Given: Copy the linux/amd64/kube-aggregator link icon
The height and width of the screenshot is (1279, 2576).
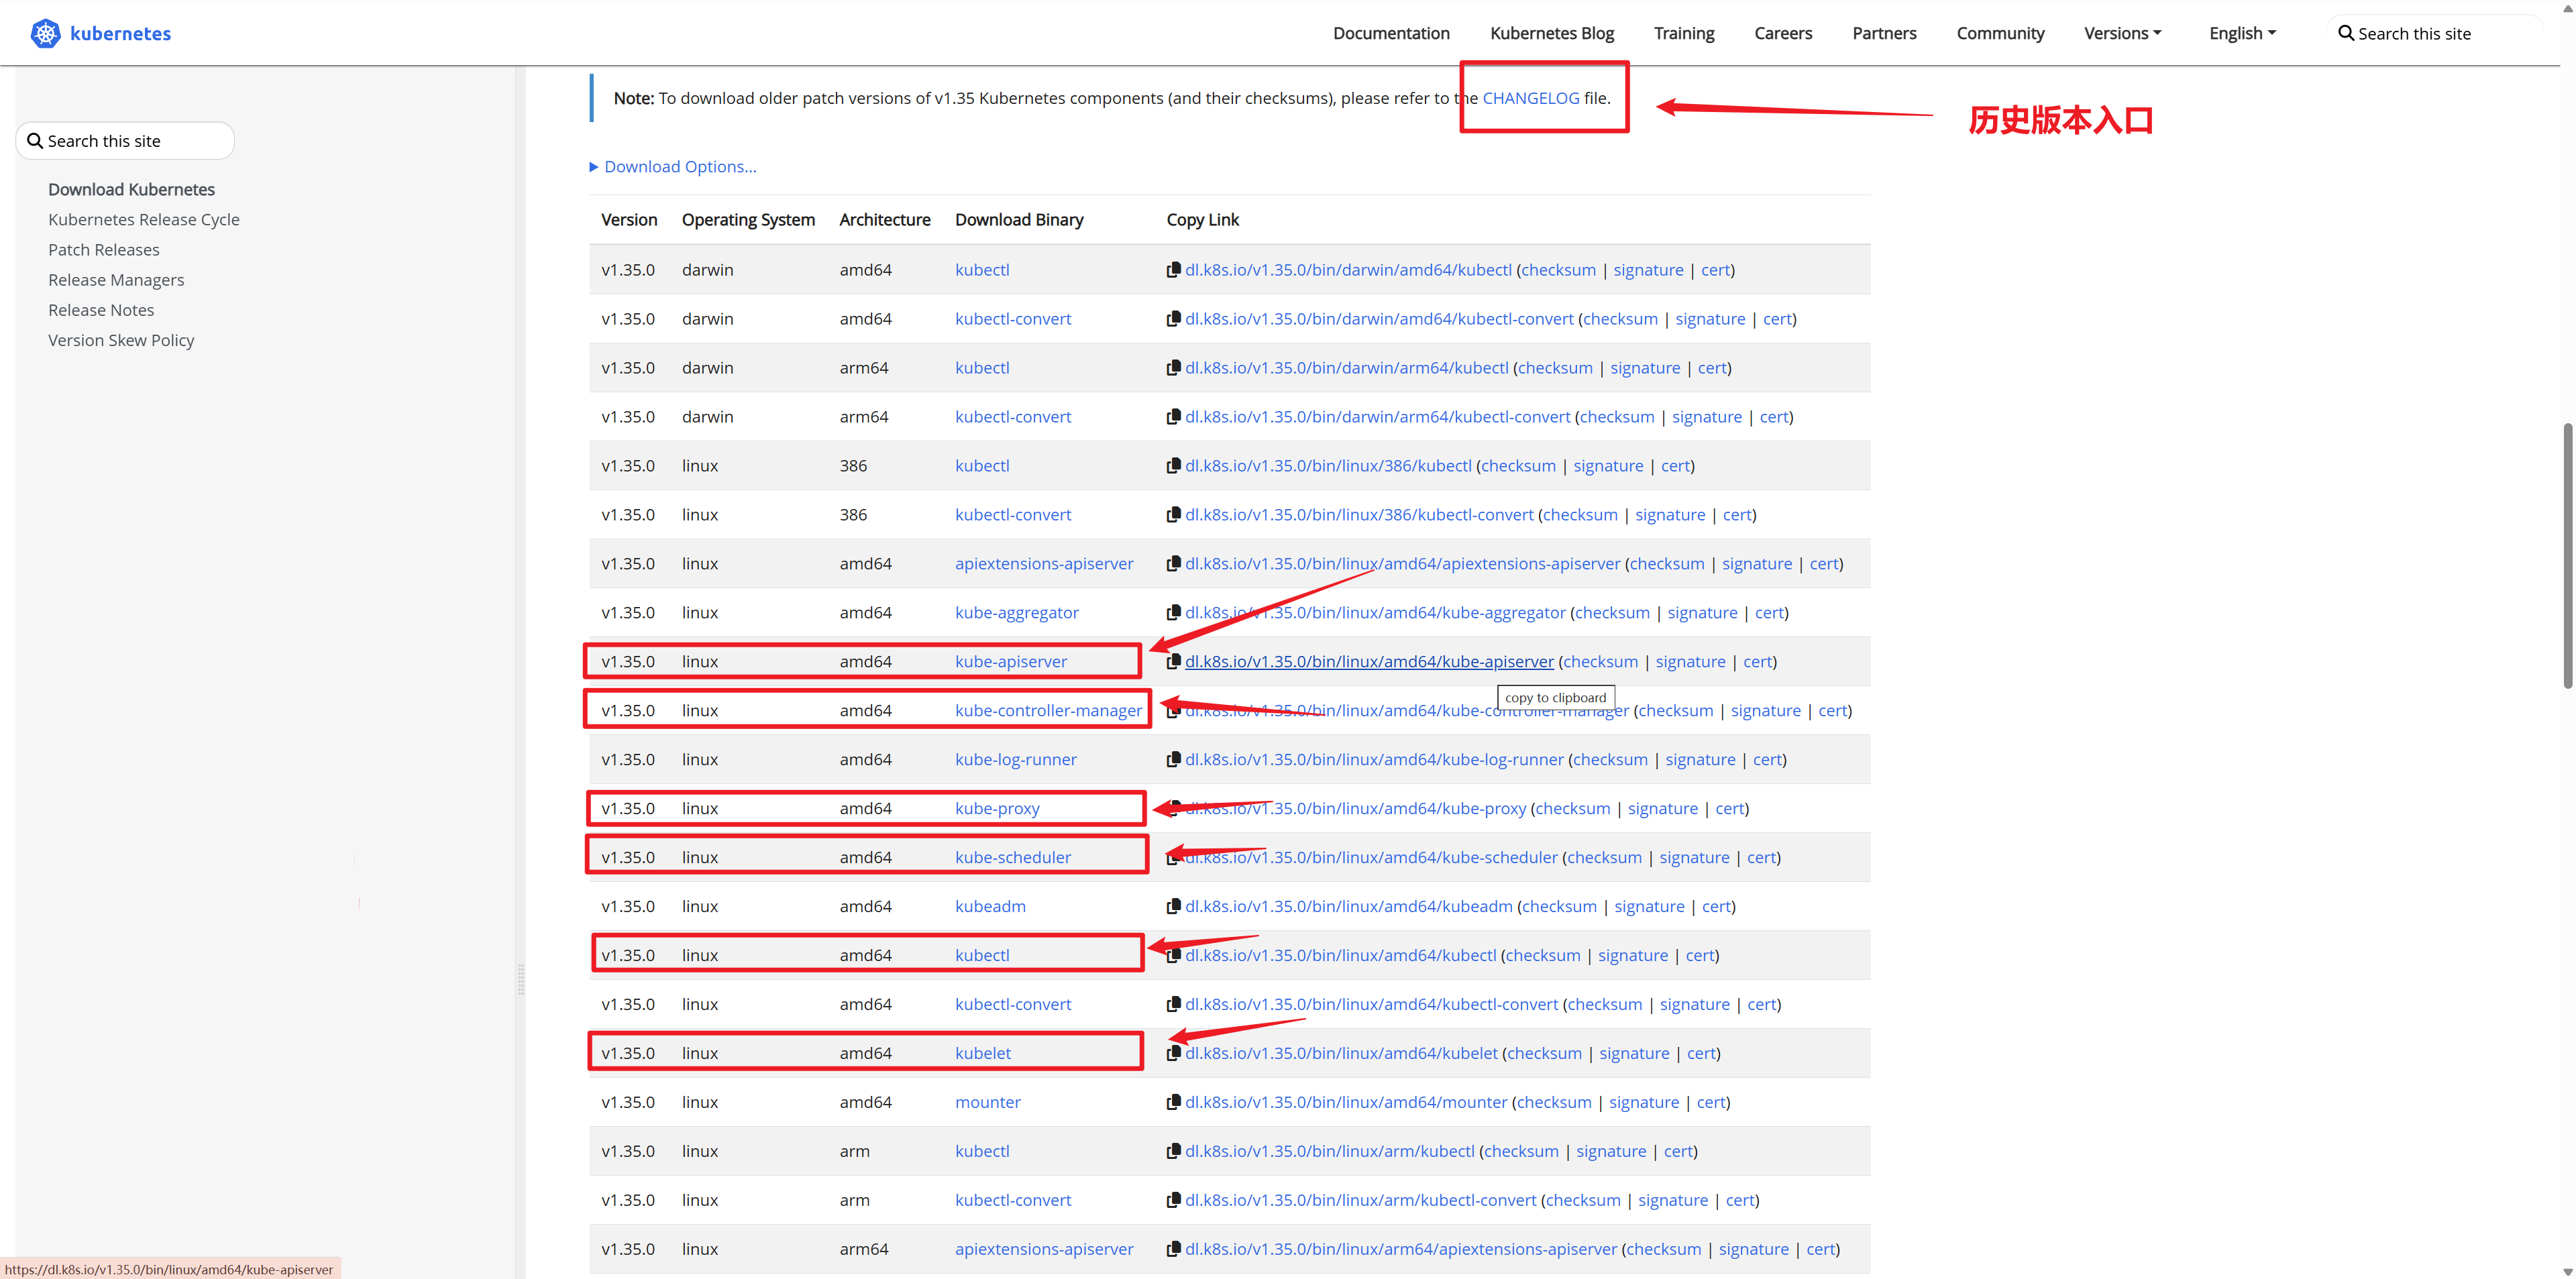Looking at the screenshot, I should click(x=1173, y=613).
